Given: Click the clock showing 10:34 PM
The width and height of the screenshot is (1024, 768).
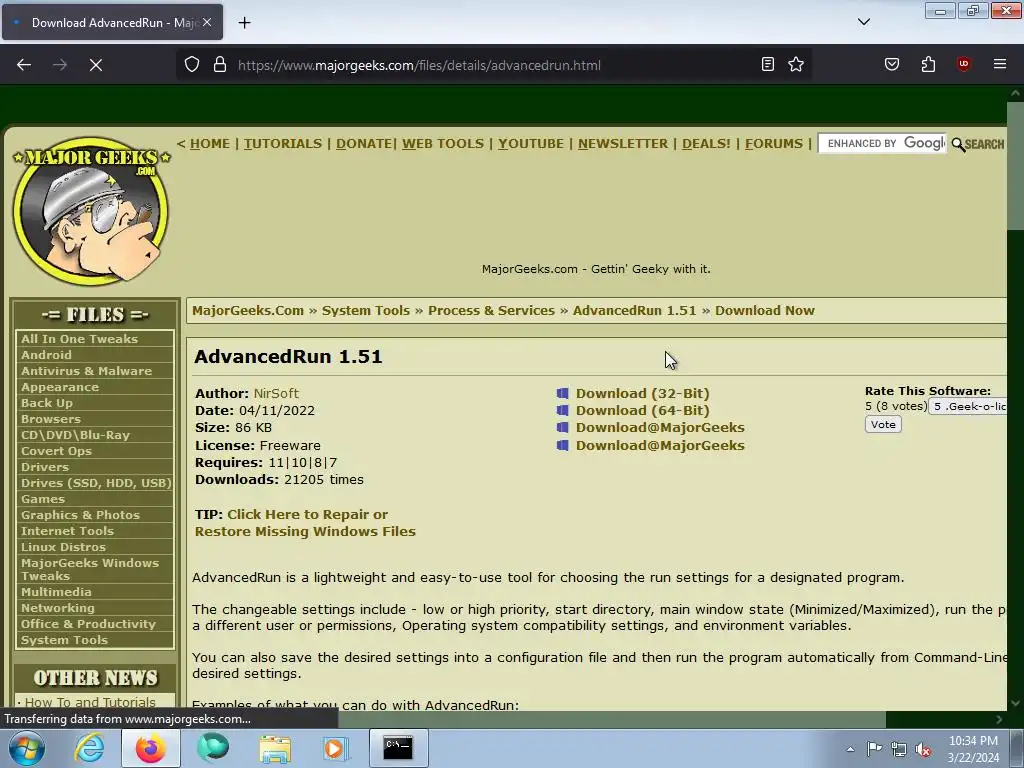Looking at the screenshot, I should (973, 741).
